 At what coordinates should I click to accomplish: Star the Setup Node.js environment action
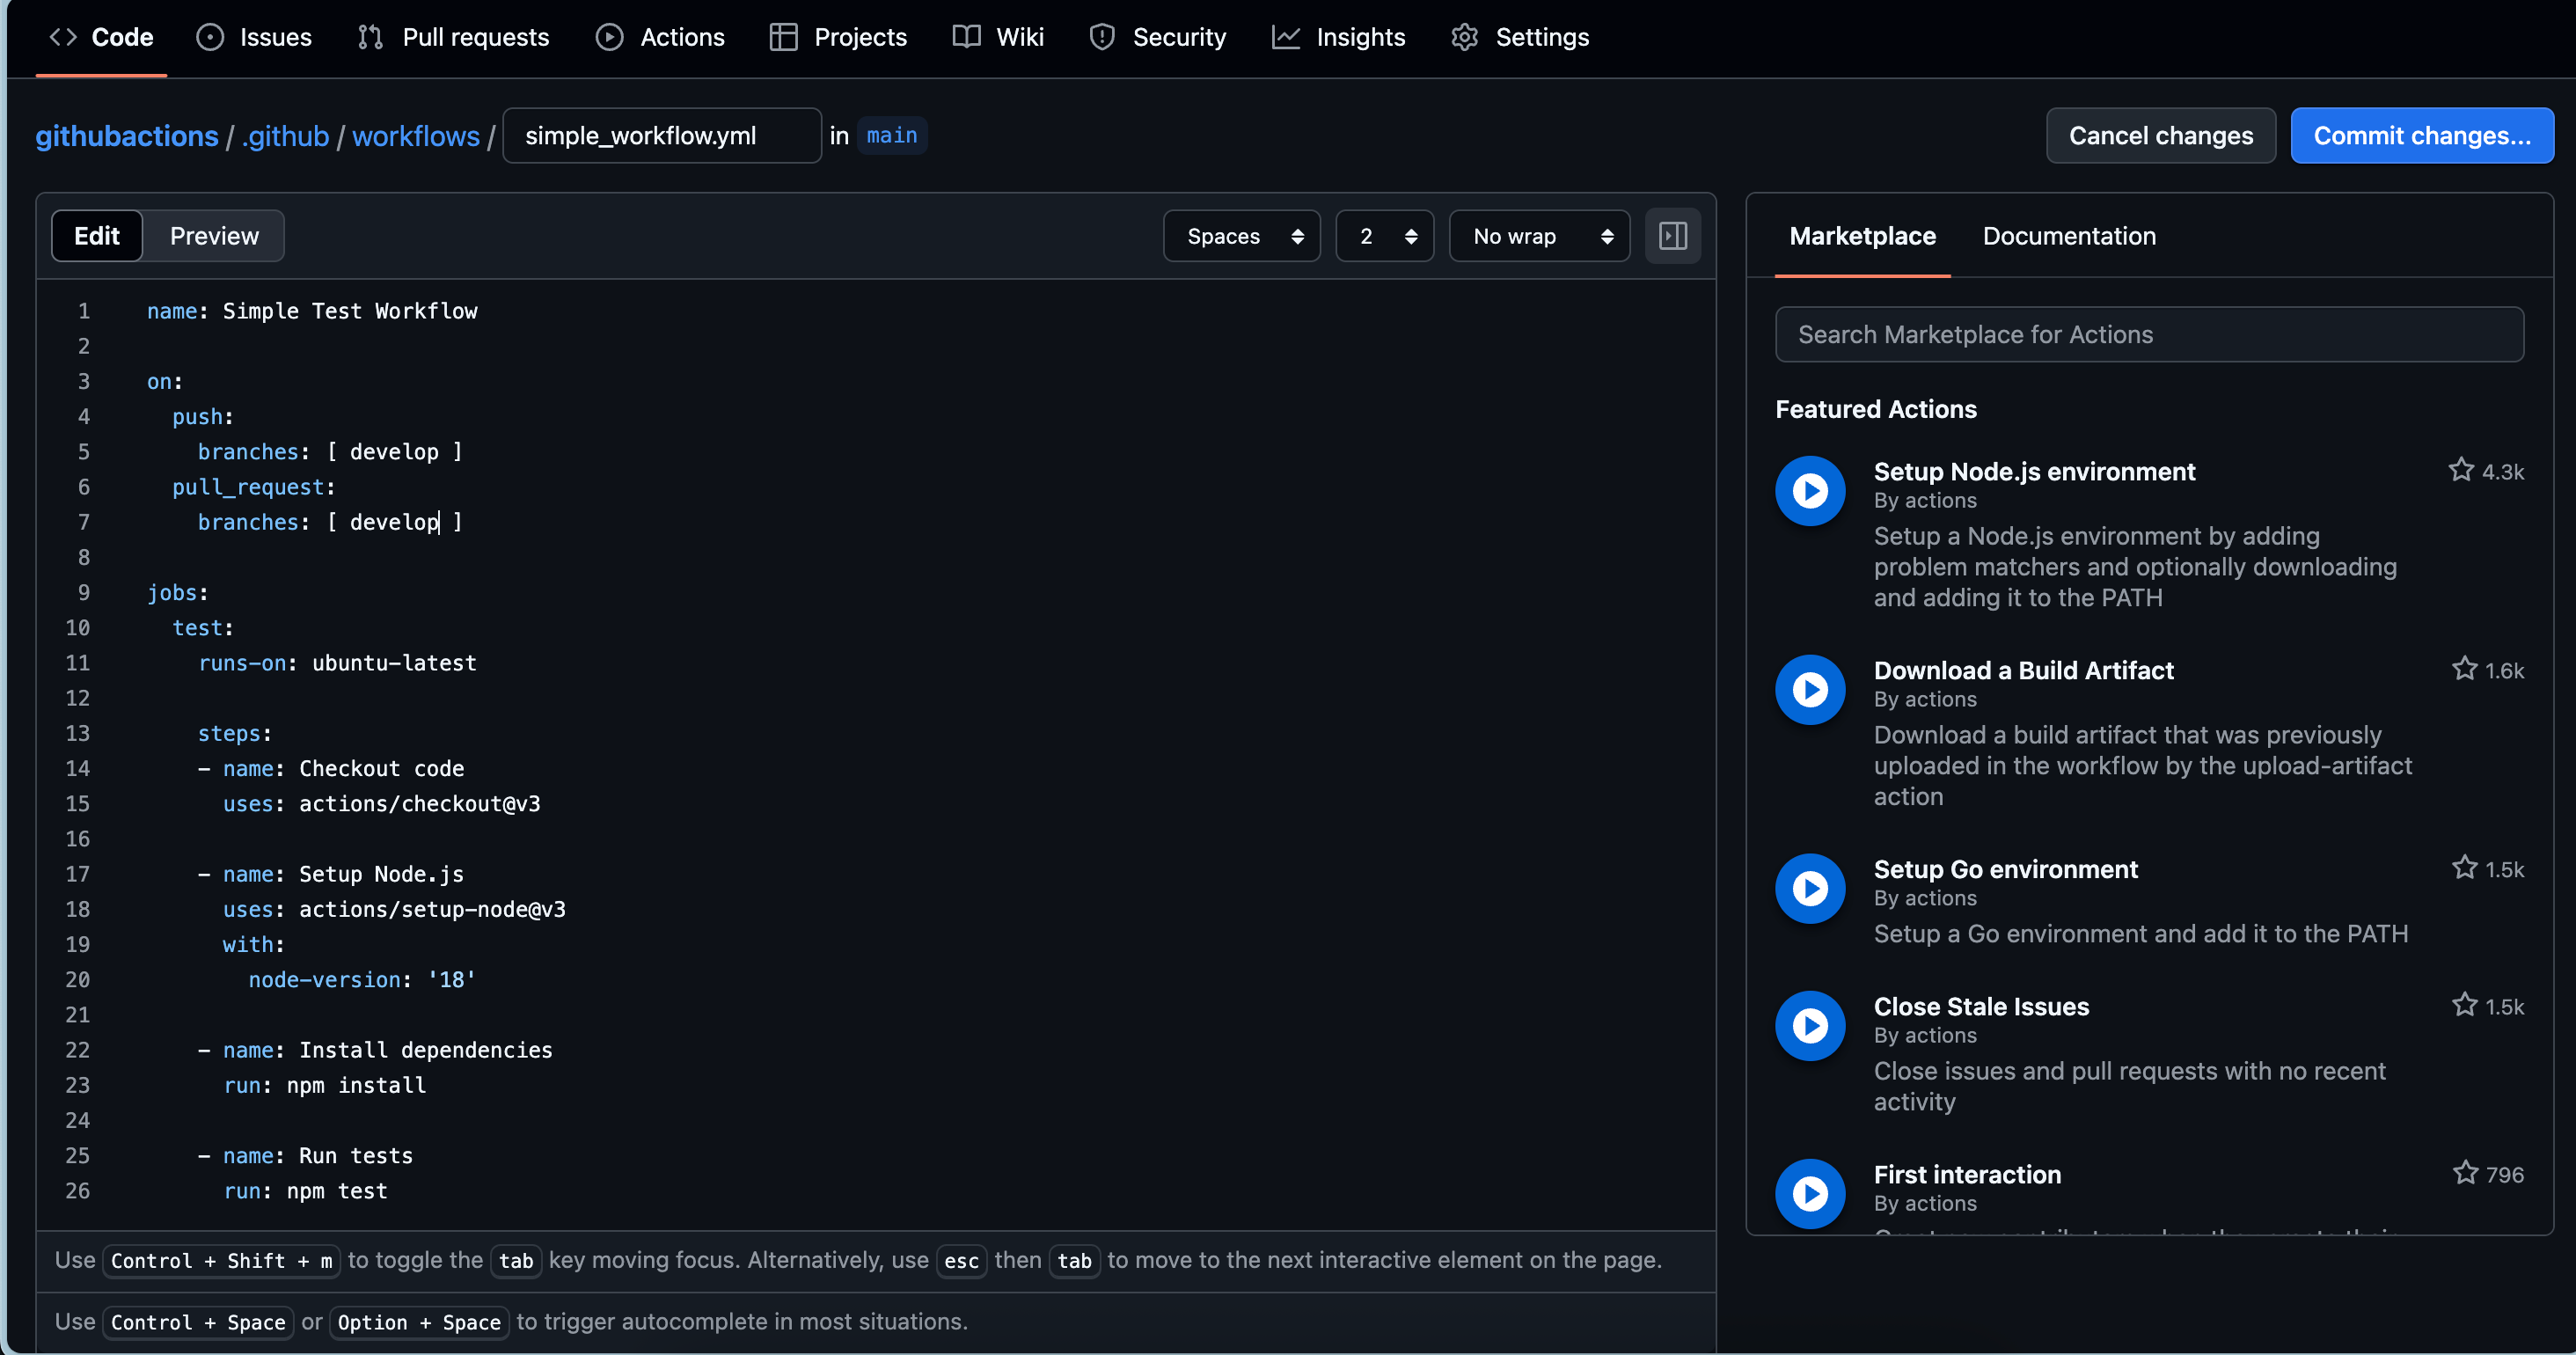tap(2460, 470)
